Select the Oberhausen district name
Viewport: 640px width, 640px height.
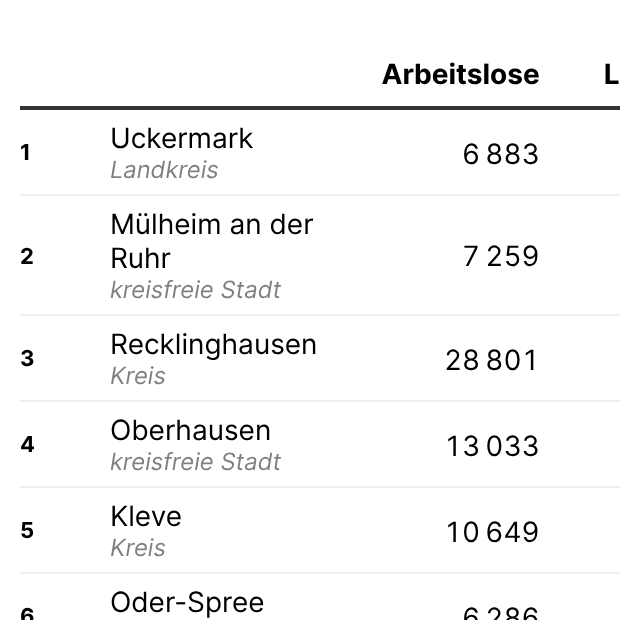pos(191,431)
